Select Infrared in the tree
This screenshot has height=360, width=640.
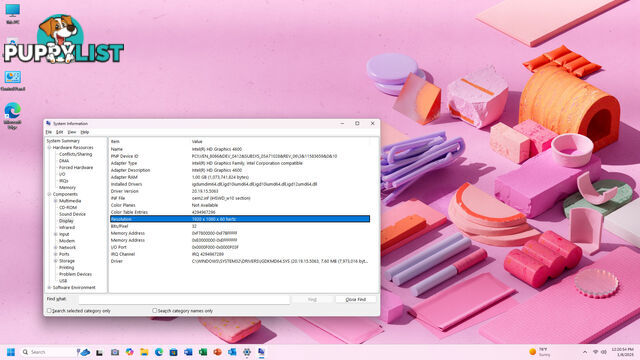coord(67,227)
